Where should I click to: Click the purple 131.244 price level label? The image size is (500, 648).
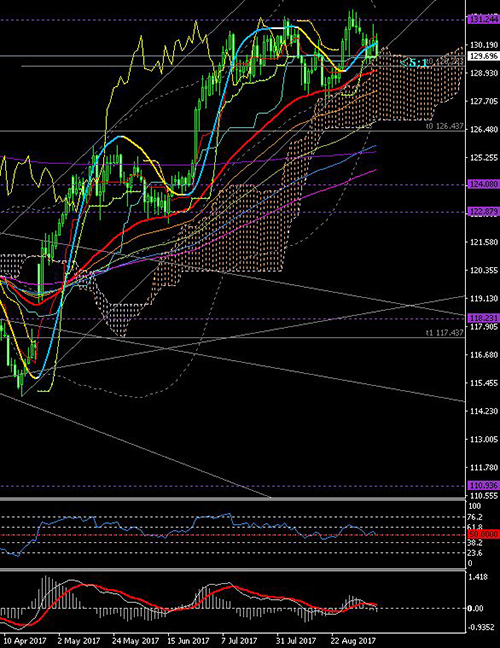pyautogui.click(x=483, y=19)
